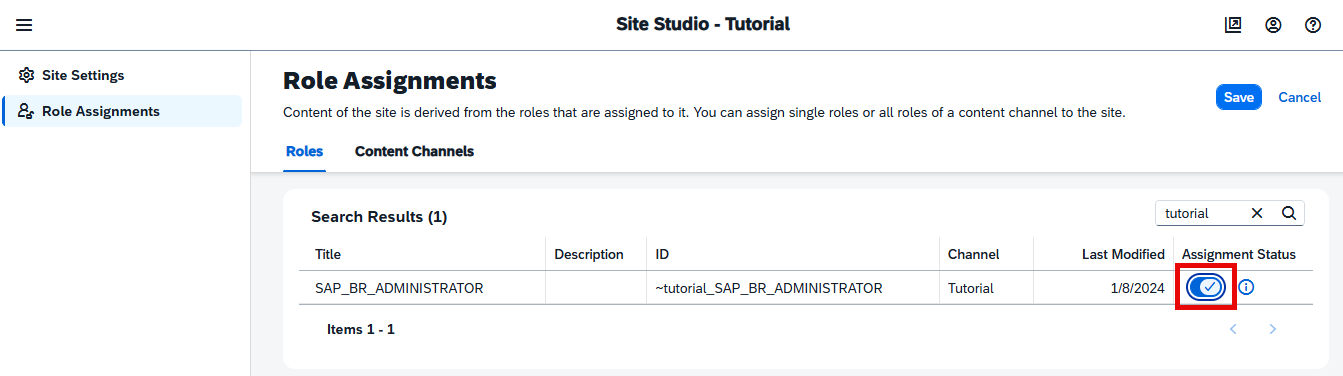
Task: Show info for SAP_BR_ADMINISTRATOR assignment
Action: point(1246,287)
